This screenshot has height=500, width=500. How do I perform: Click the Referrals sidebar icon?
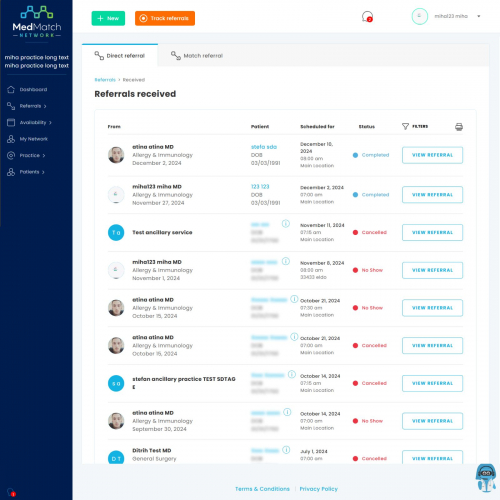click(11, 106)
